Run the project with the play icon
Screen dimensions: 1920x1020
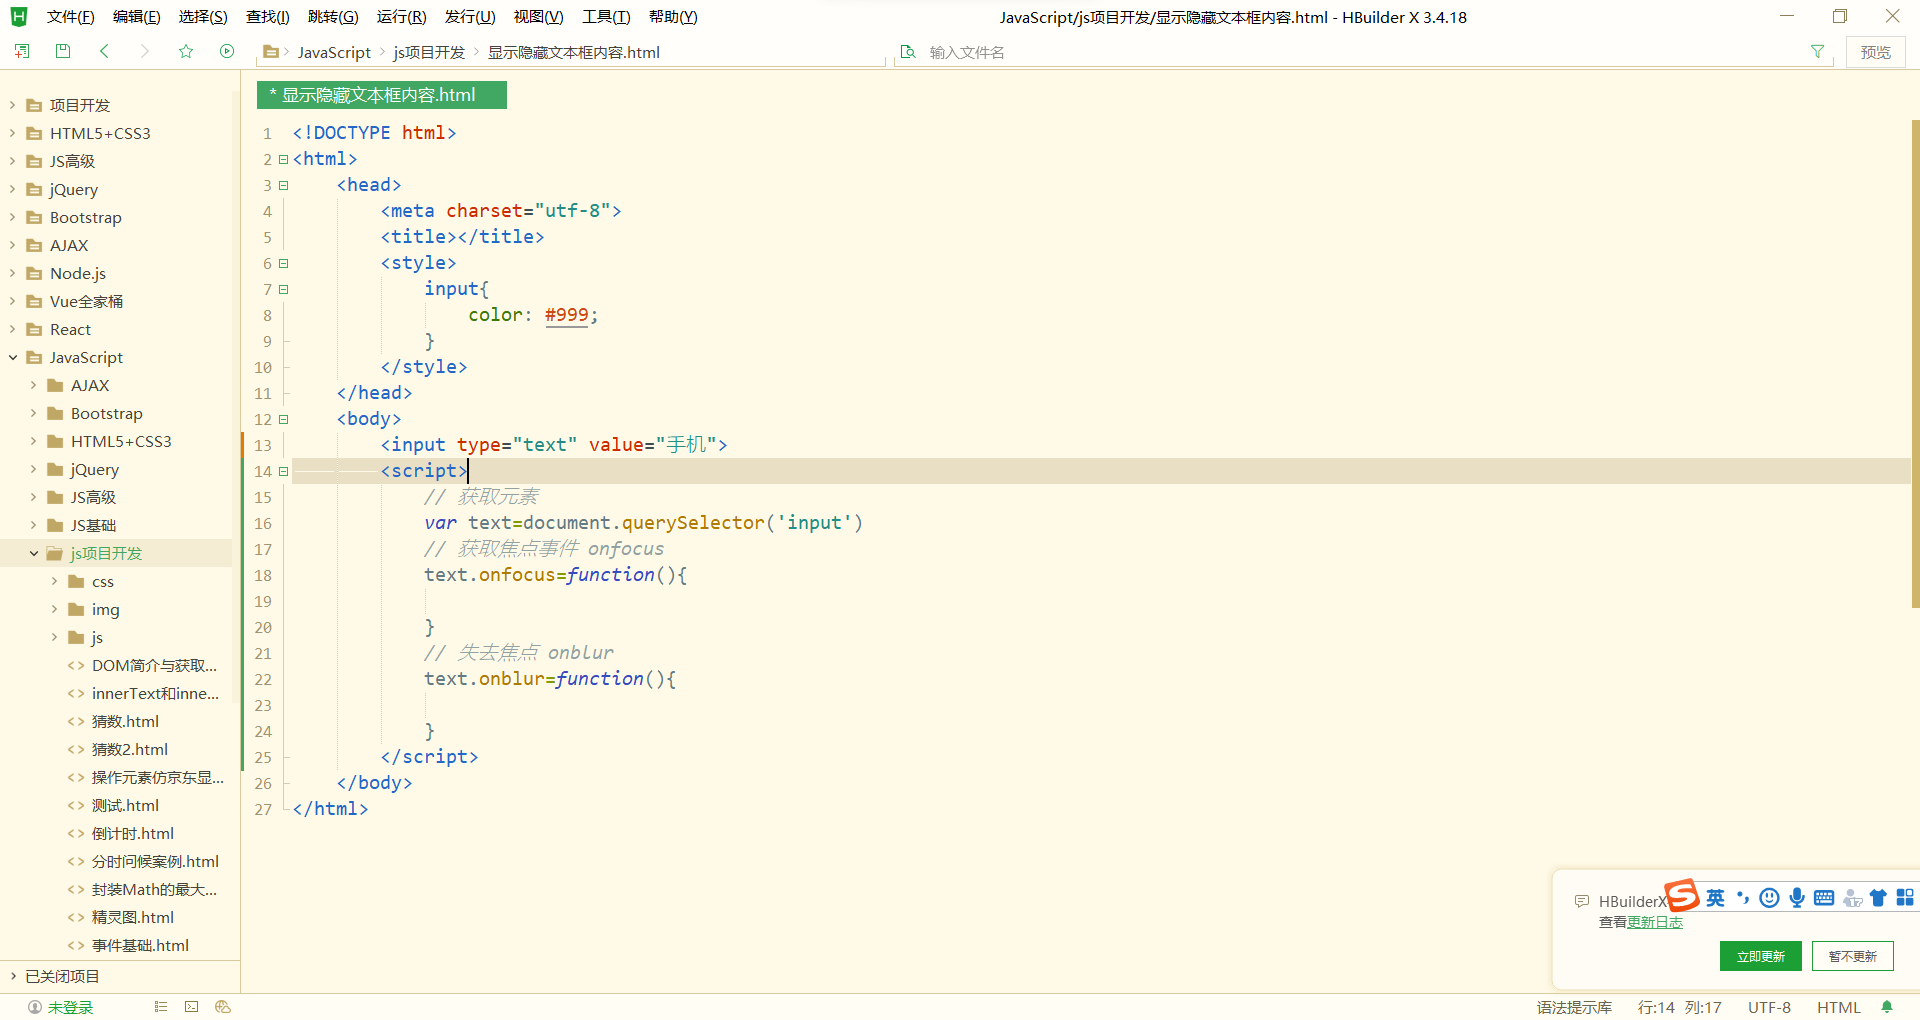(227, 51)
